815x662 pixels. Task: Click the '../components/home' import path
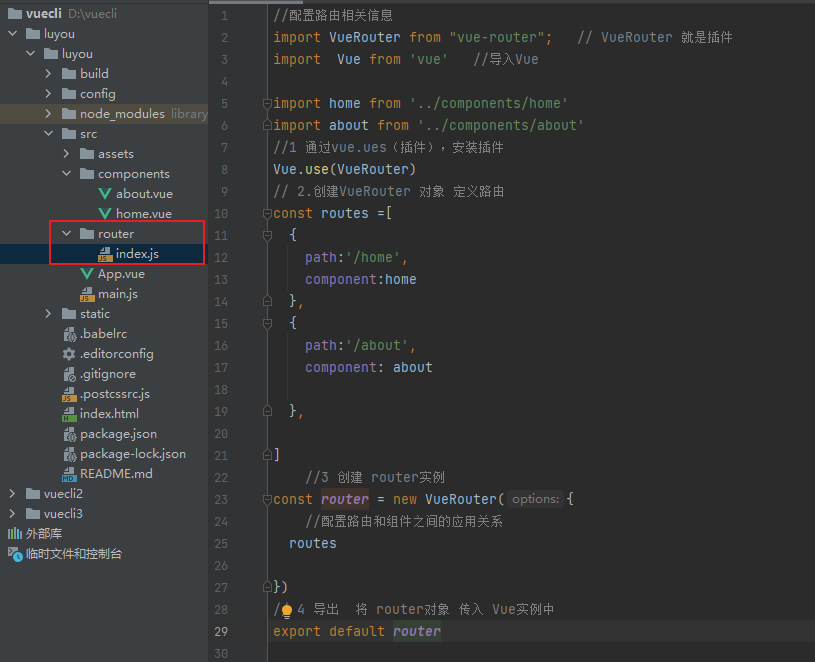[489, 103]
